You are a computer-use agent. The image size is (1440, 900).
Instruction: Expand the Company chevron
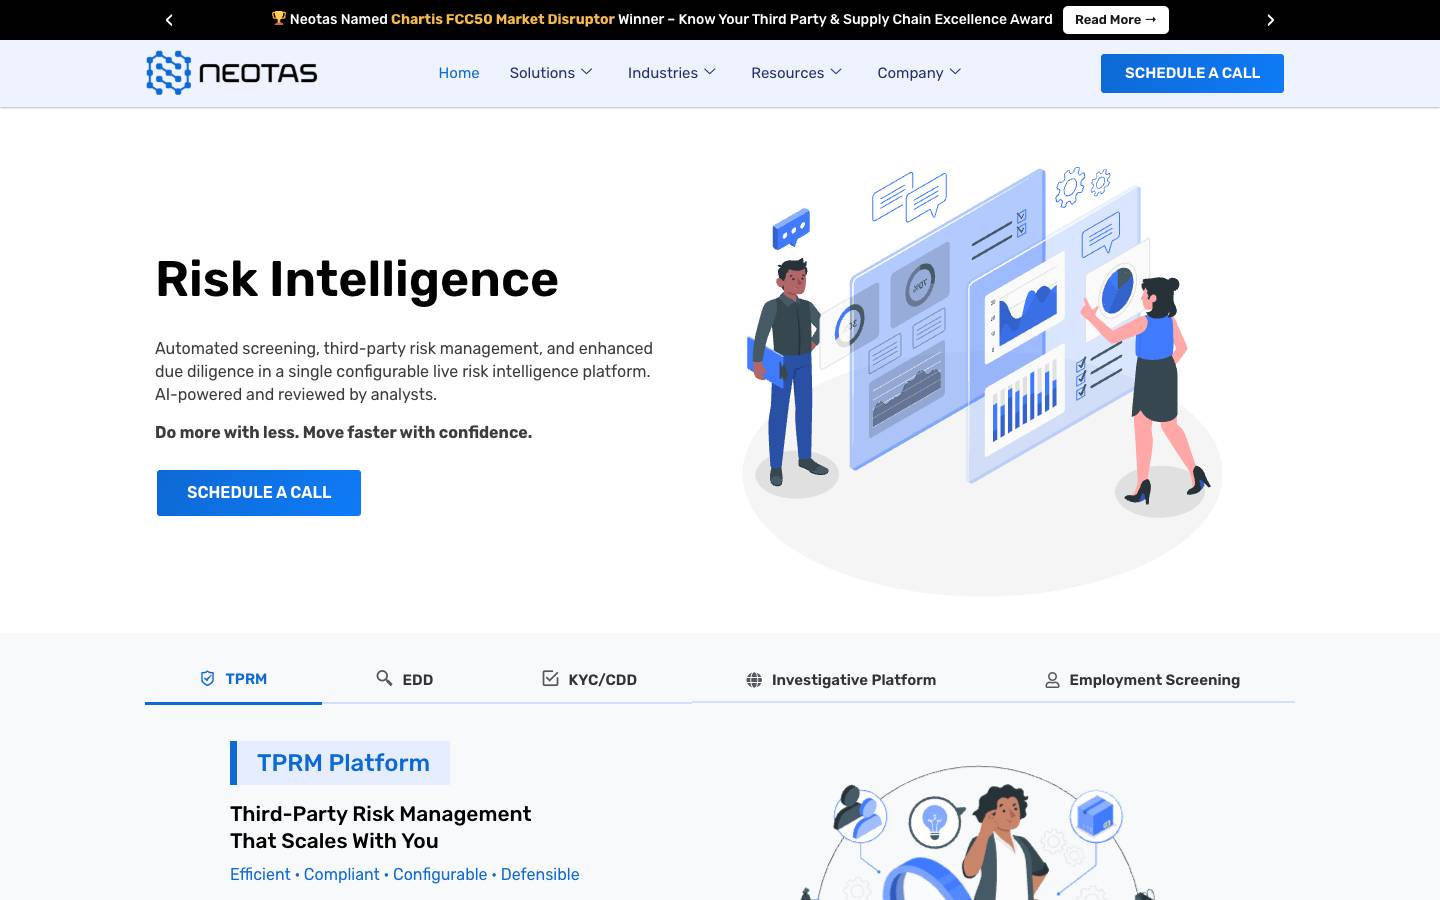pos(955,72)
